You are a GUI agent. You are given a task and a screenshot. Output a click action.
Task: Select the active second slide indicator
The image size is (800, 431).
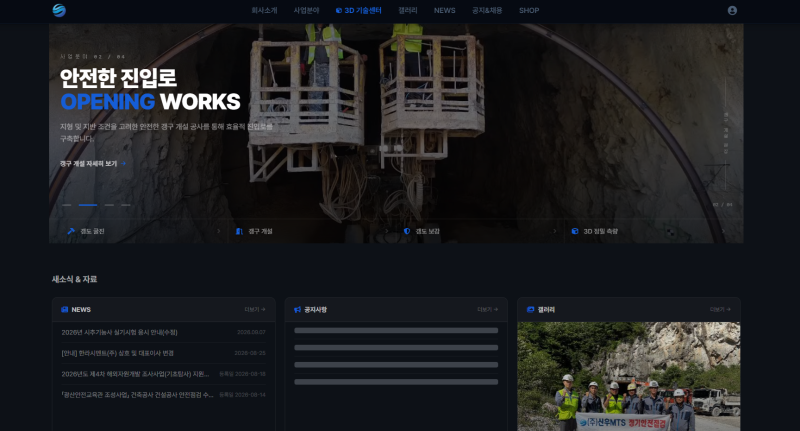(x=88, y=205)
